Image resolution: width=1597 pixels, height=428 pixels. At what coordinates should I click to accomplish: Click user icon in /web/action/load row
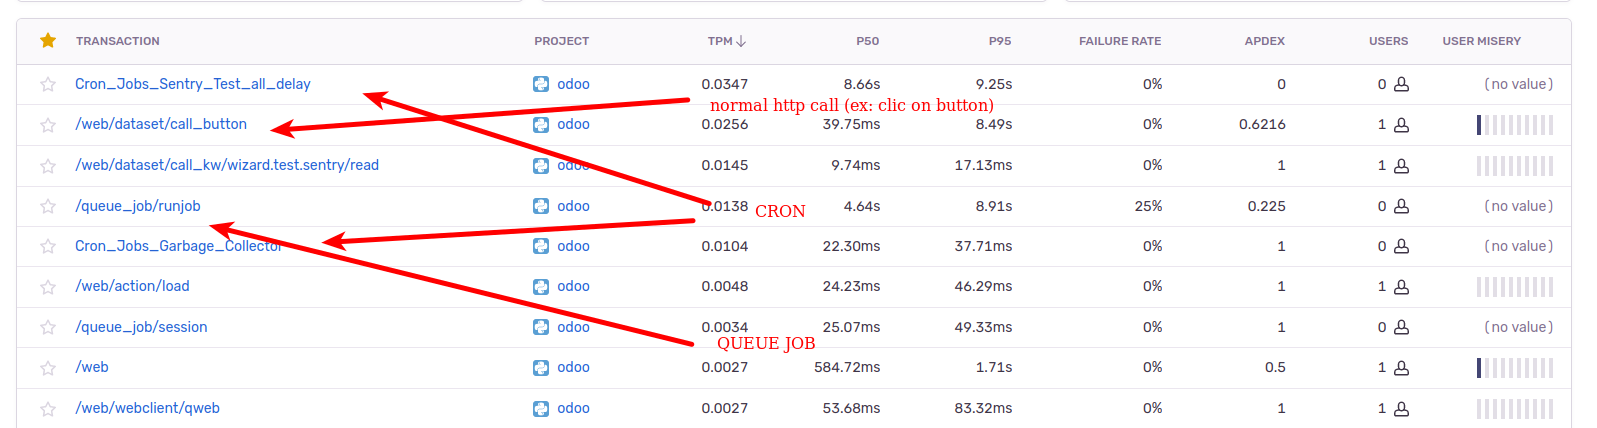(1401, 287)
